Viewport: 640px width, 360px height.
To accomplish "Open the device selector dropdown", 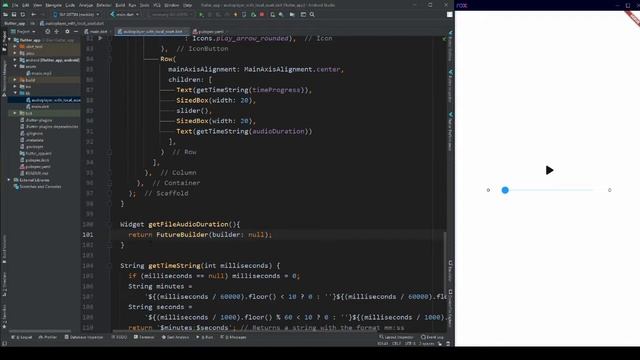I will [76, 14].
